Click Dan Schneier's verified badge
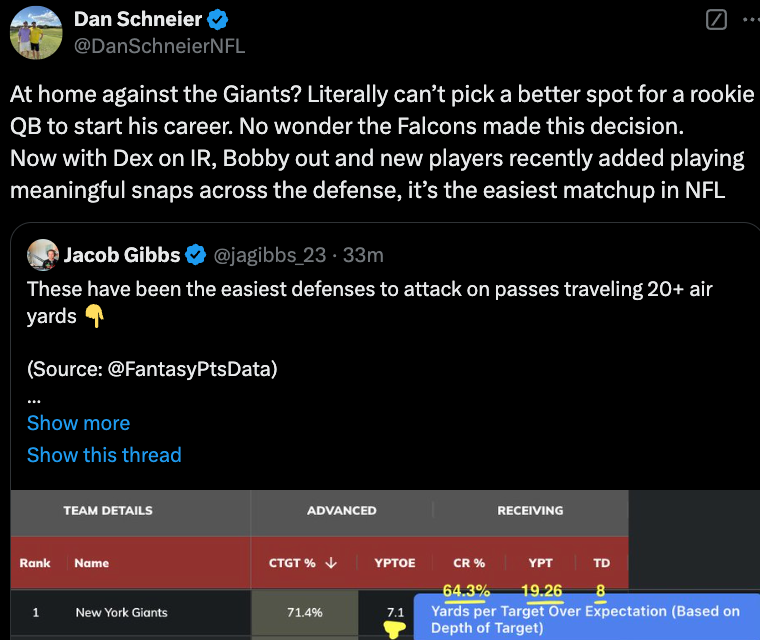Image resolution: width=760 pixels, height=640 pixels. pos(218,20)
